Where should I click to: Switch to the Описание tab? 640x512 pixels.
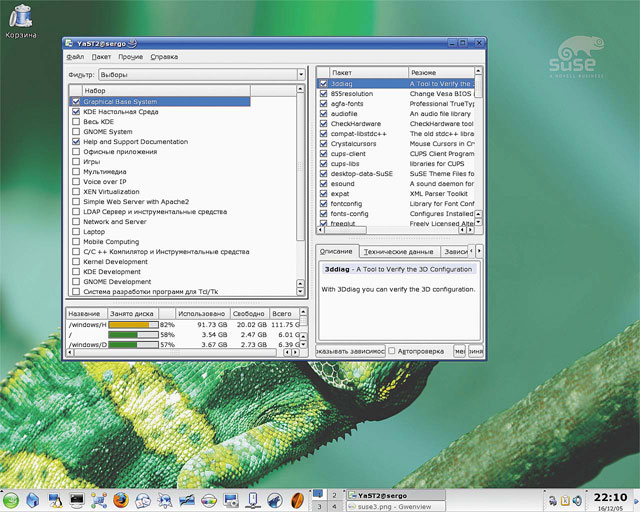[x=336, y=251]
